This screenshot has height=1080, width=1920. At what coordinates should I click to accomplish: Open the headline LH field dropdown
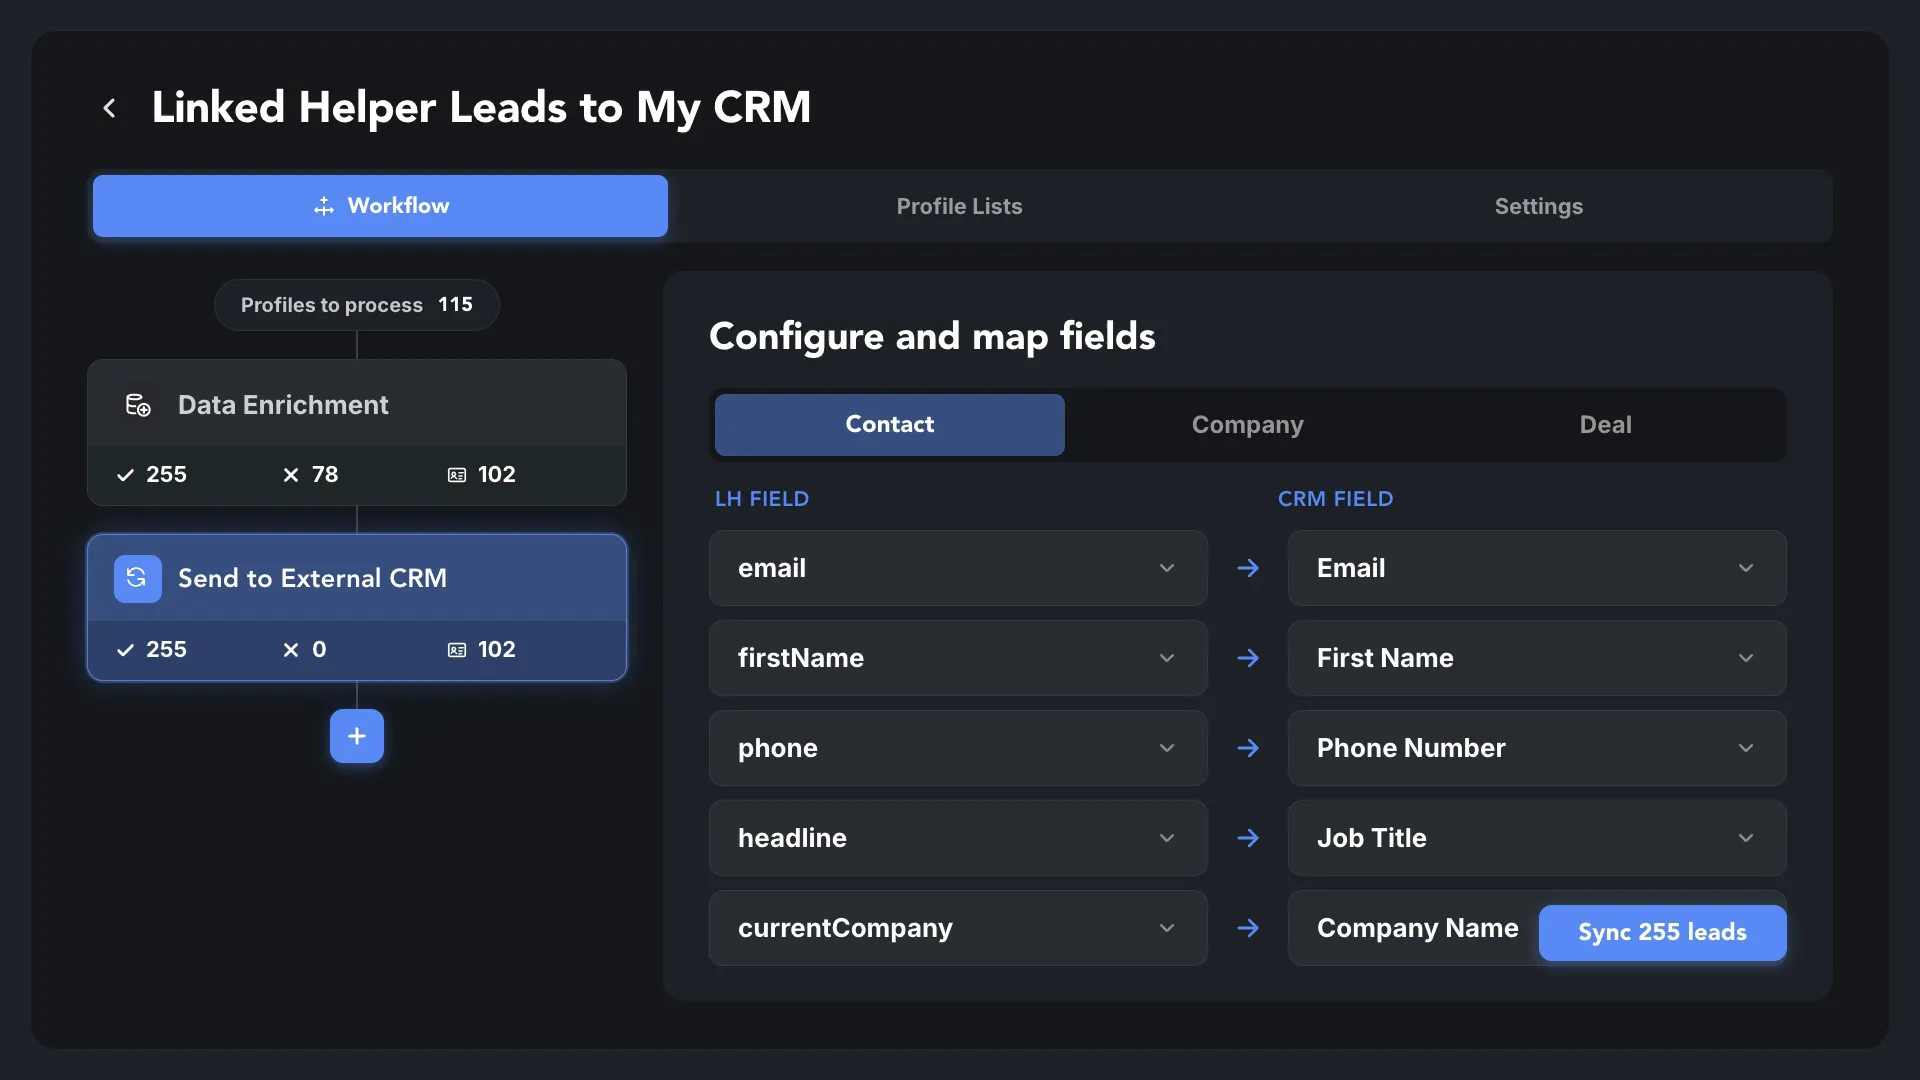[x=958, y=838]
